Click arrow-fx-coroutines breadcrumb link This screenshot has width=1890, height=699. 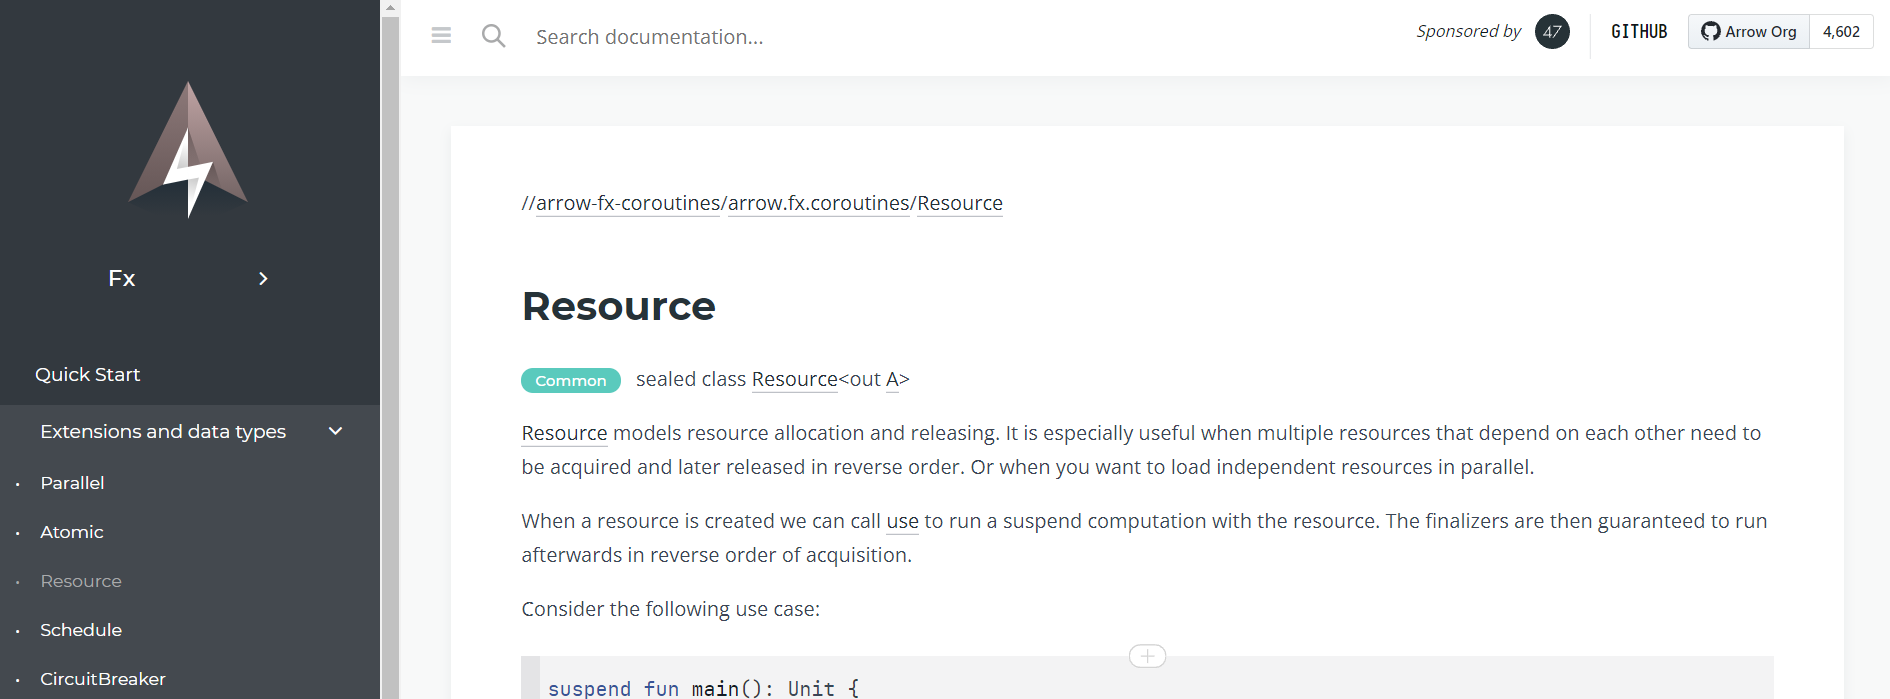point(628,203)
